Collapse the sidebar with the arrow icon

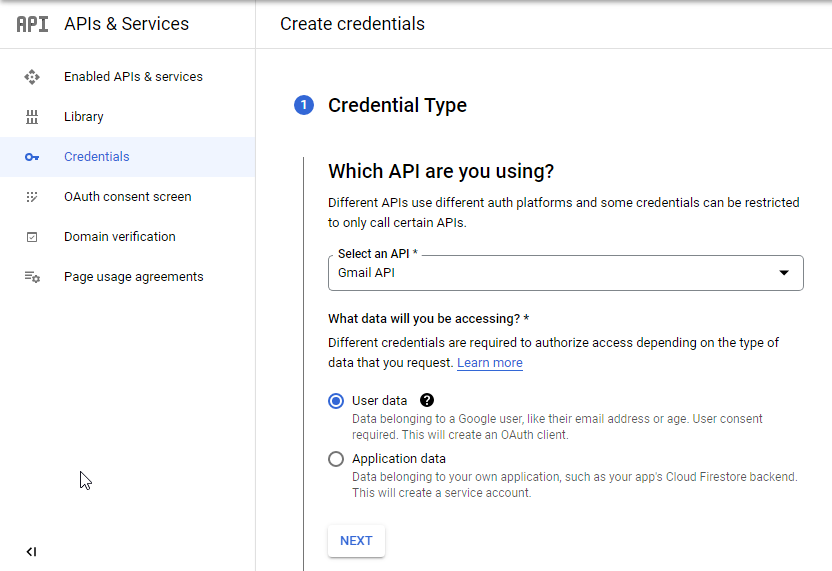coord(31,552)
